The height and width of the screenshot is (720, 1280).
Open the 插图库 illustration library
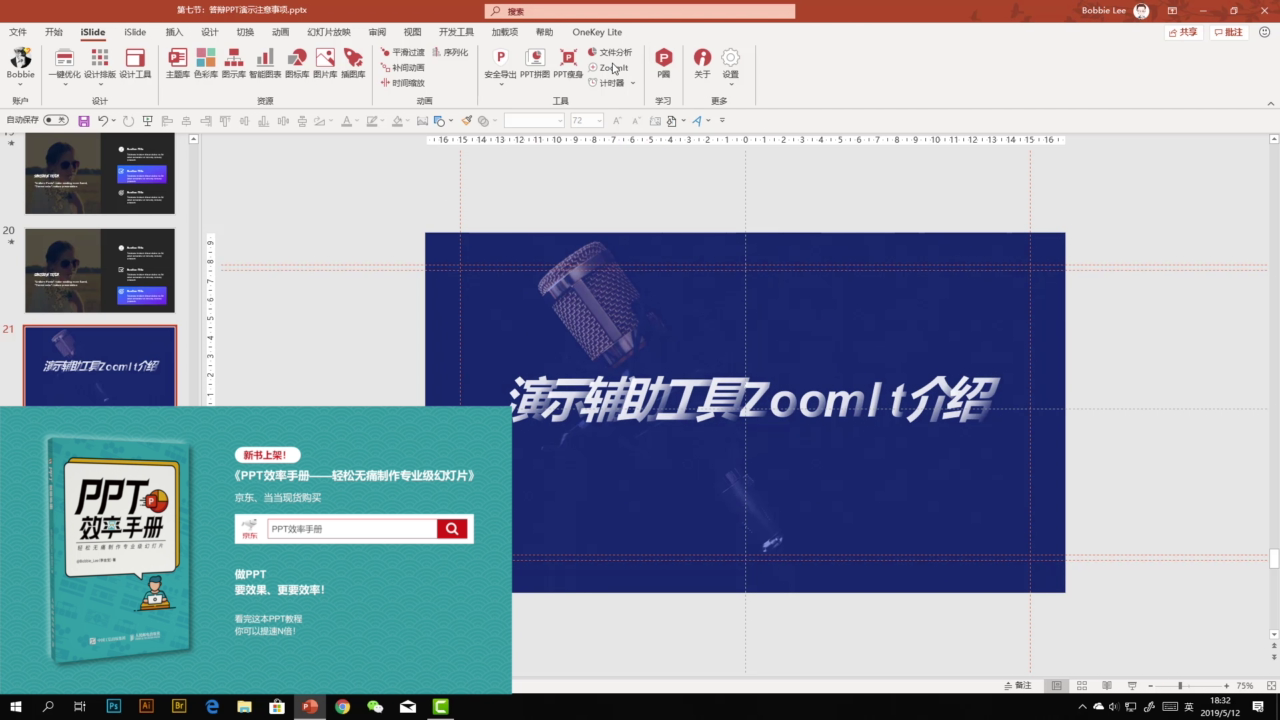coord(353,63)
